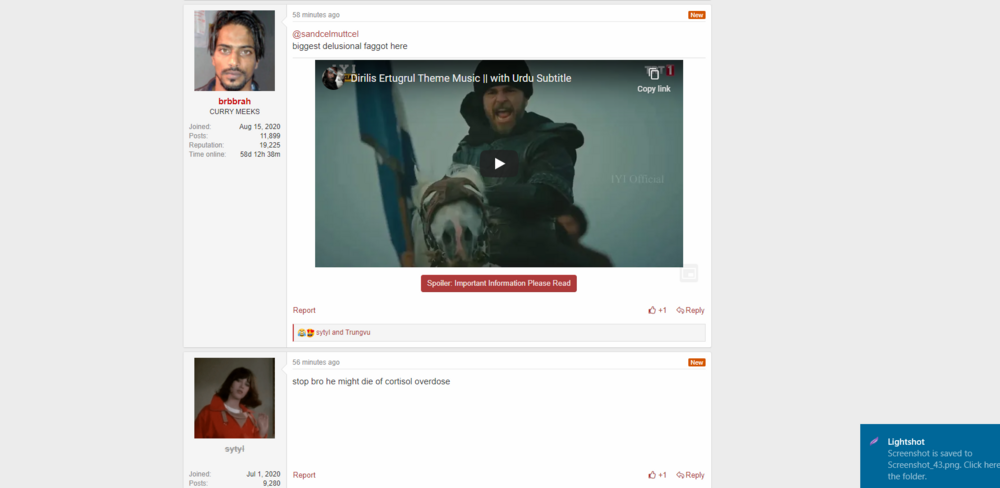Open the 'sytyl and Trungvu' reactions list
This screenshot has height=488, width=1000.
click(343, 333)
